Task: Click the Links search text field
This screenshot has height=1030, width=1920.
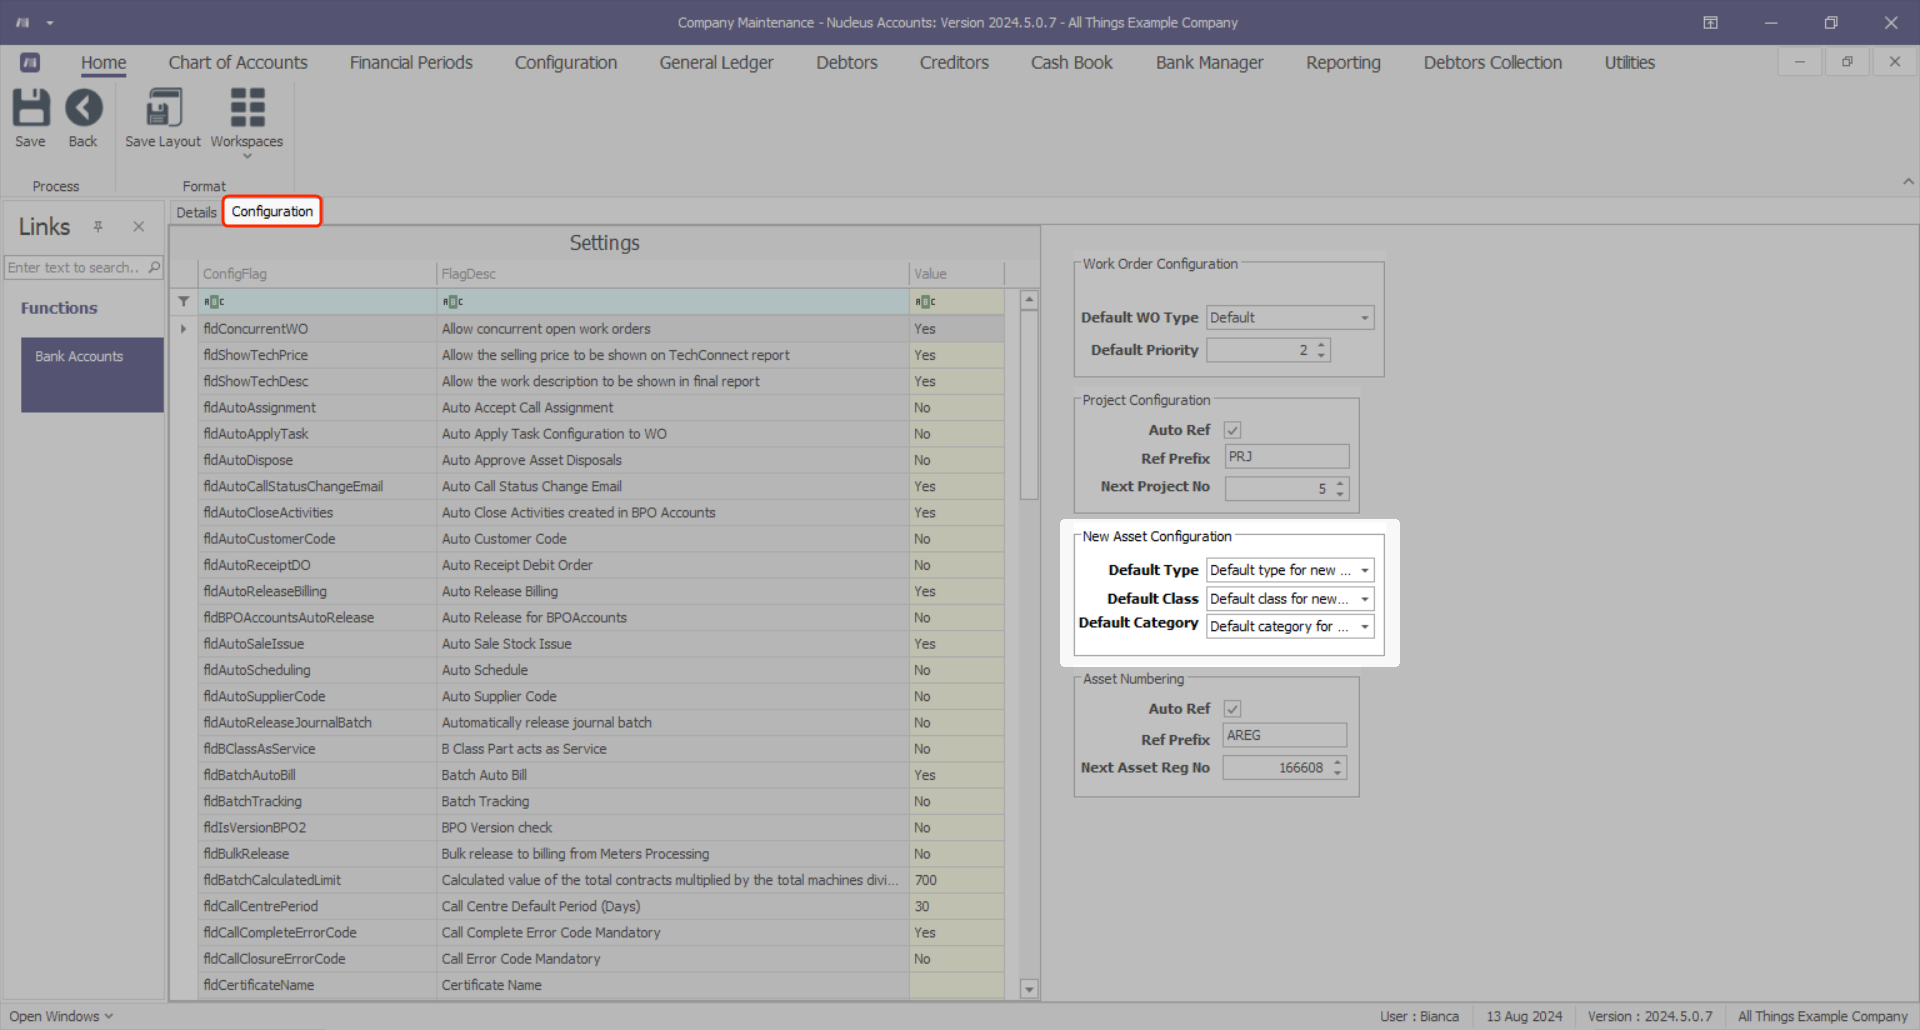Action: (75, 267)
